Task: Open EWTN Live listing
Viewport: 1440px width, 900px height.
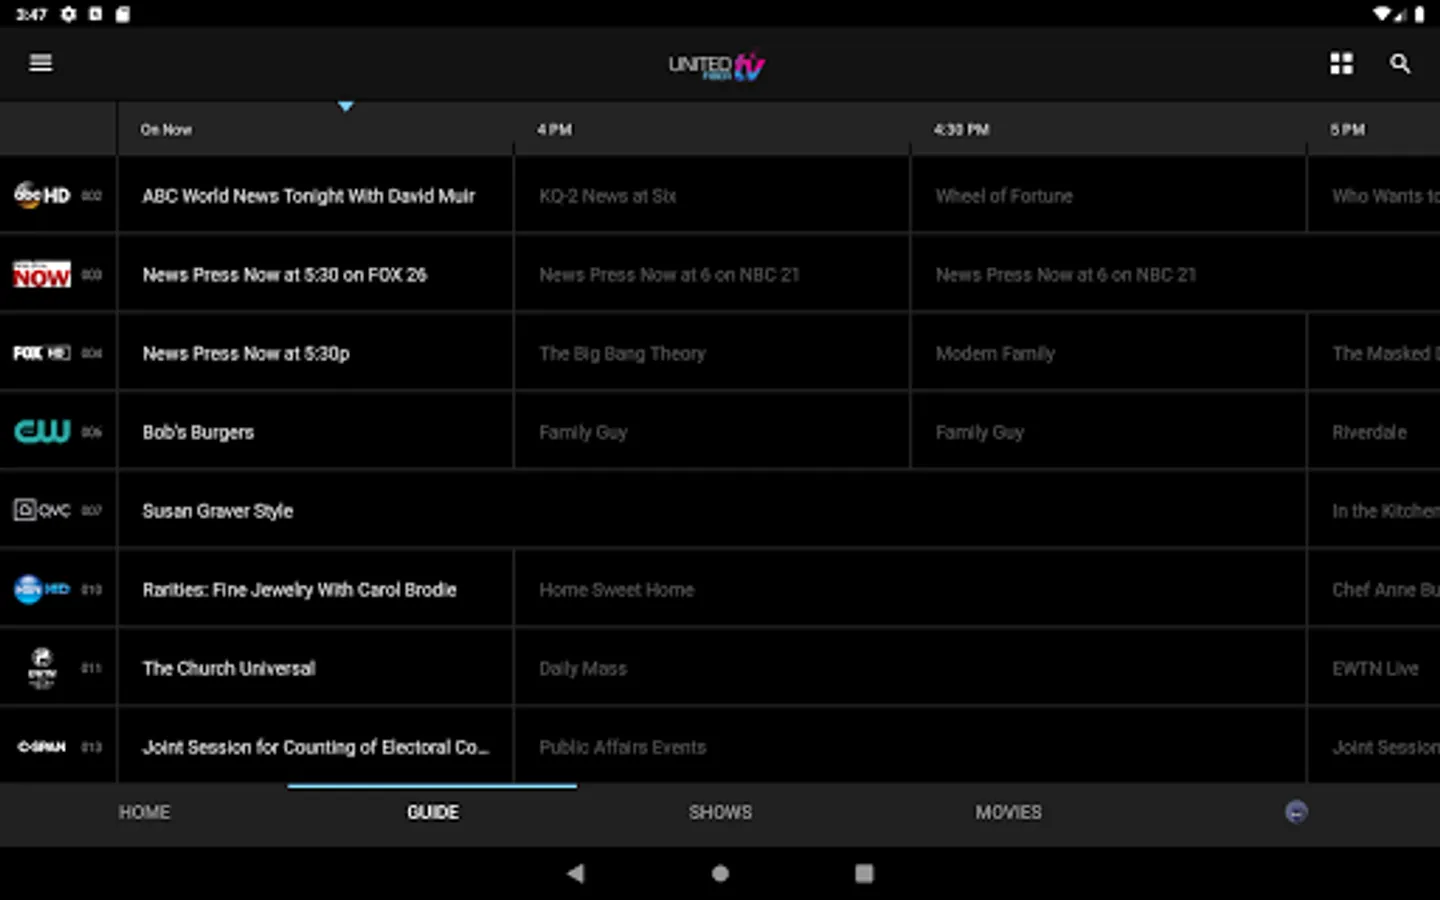Action: 1374,668
